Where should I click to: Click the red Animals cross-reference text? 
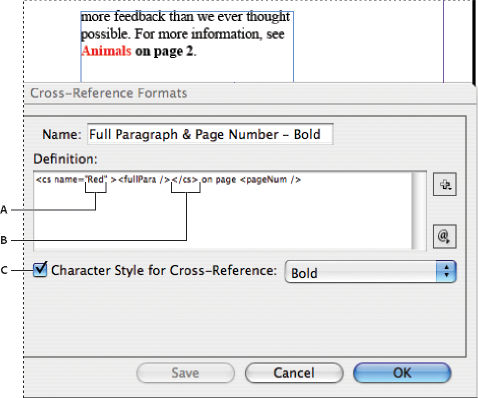point(106,51)
